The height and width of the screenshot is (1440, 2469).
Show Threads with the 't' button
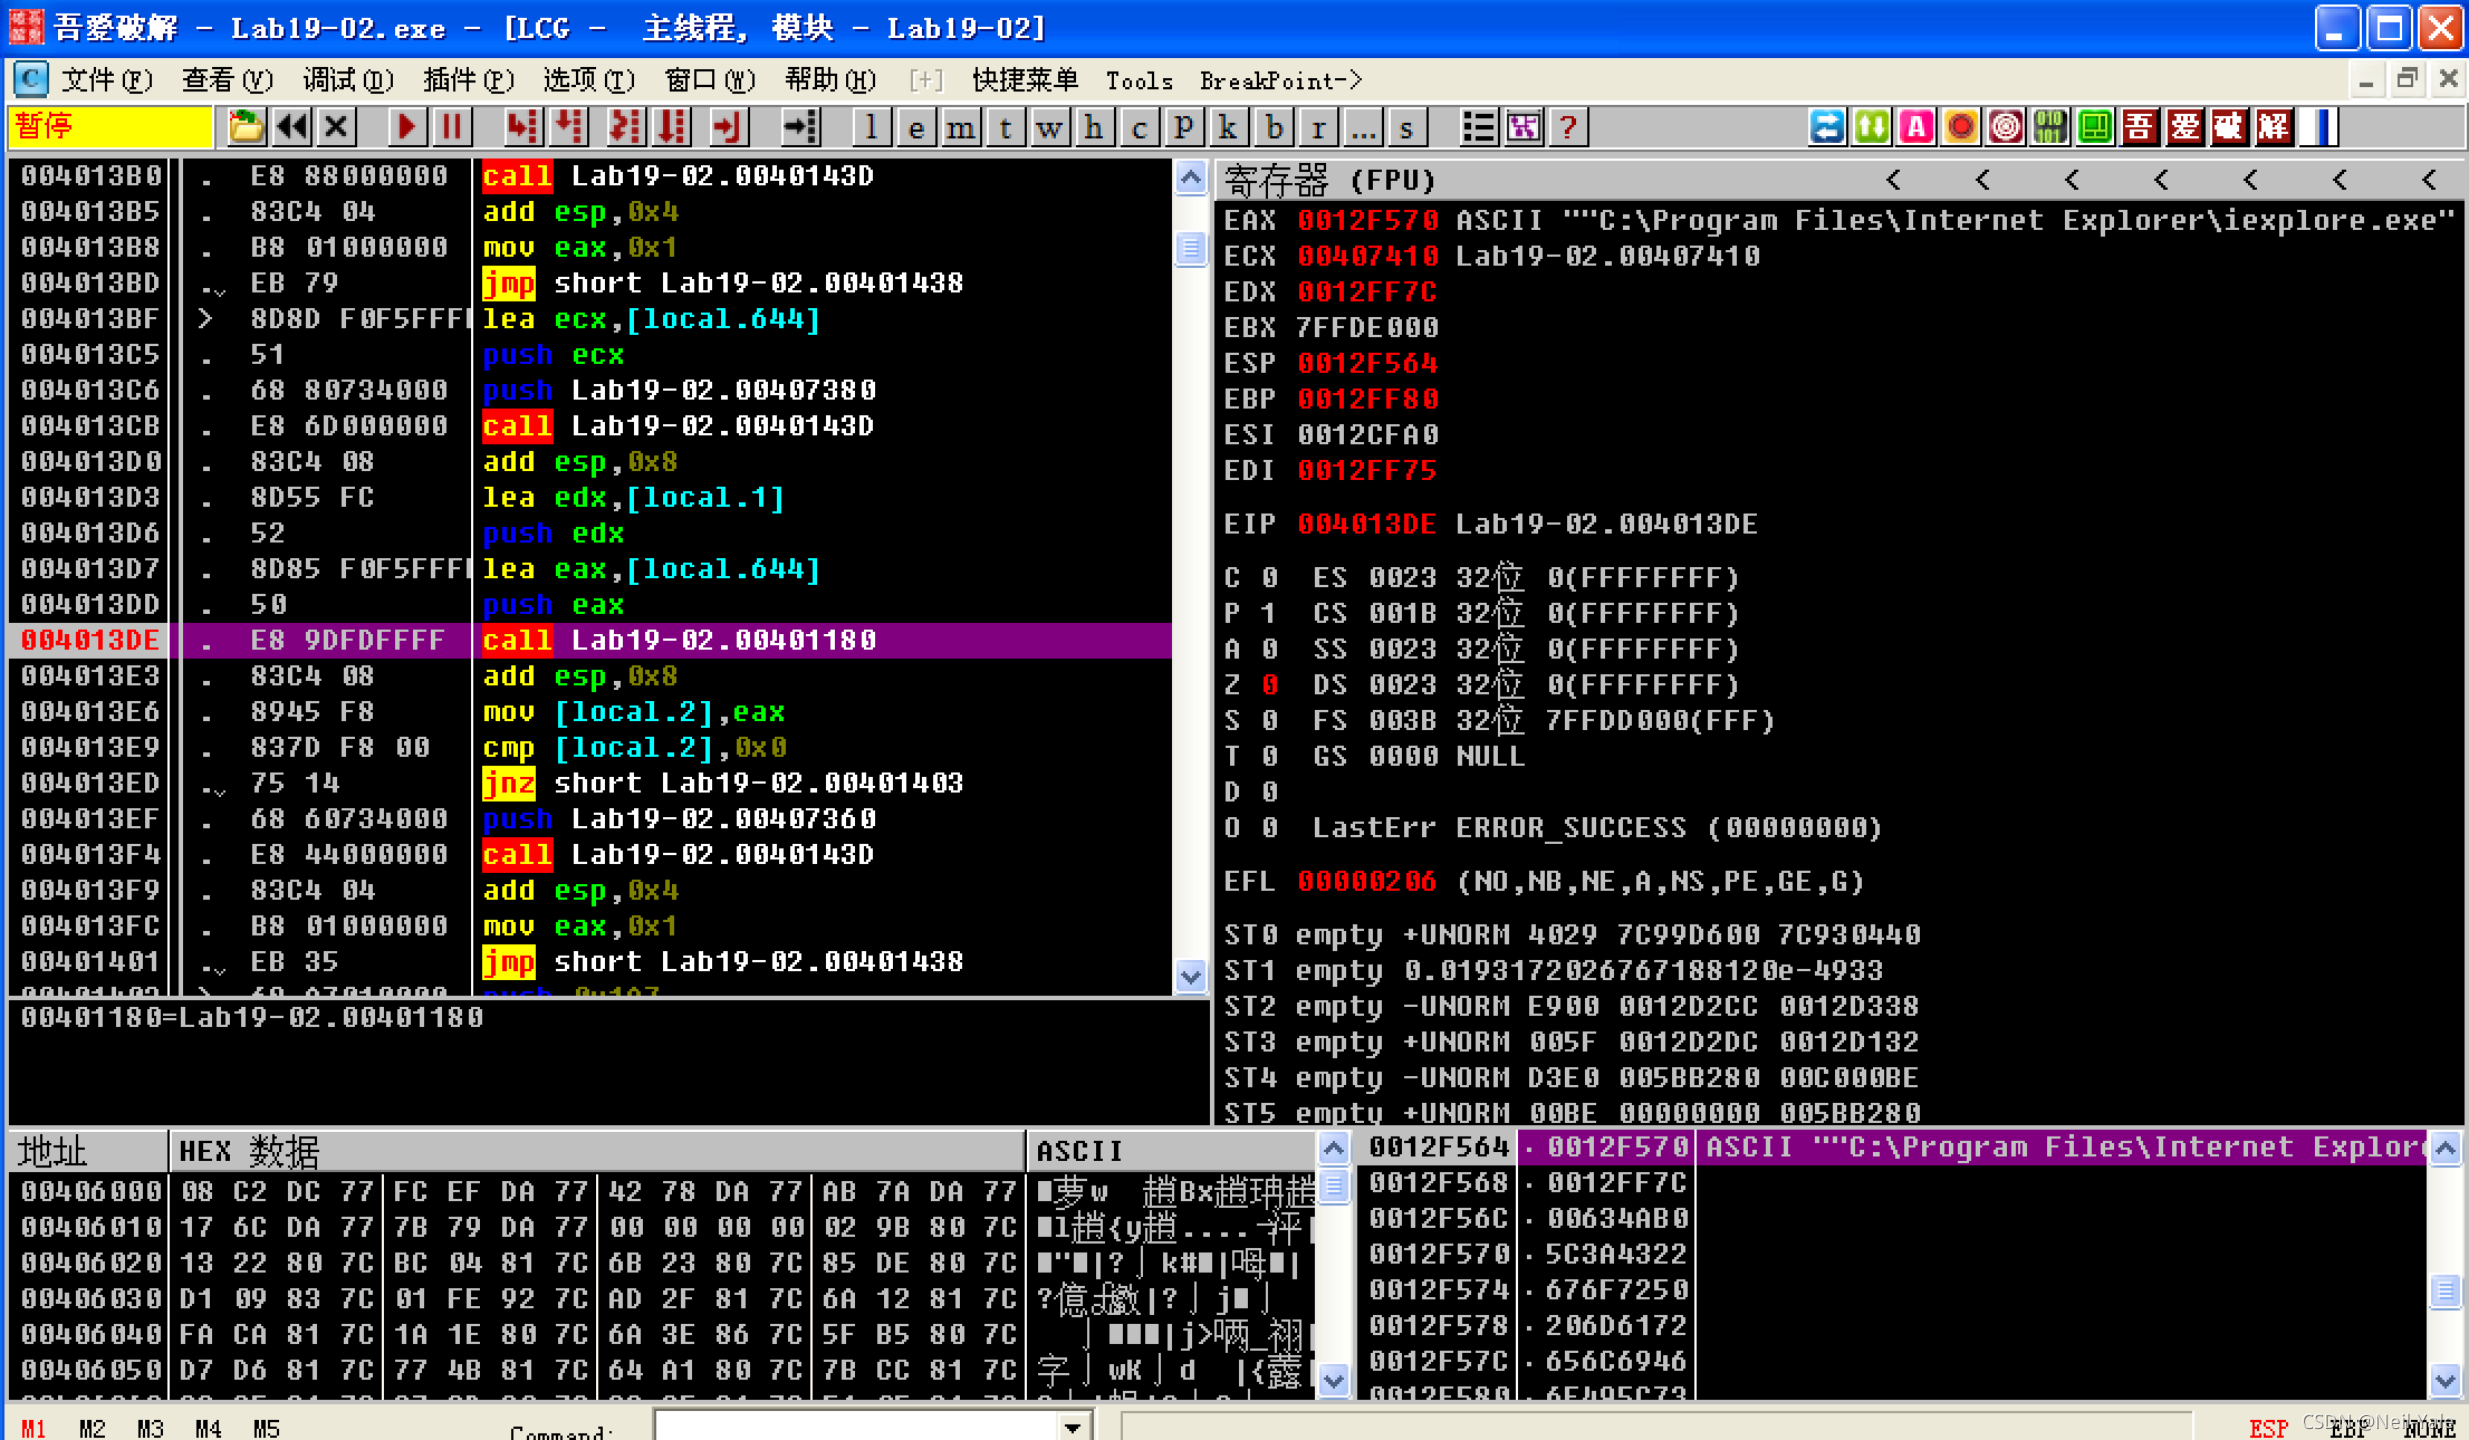pyautogui.click(x=1006, y=127)
